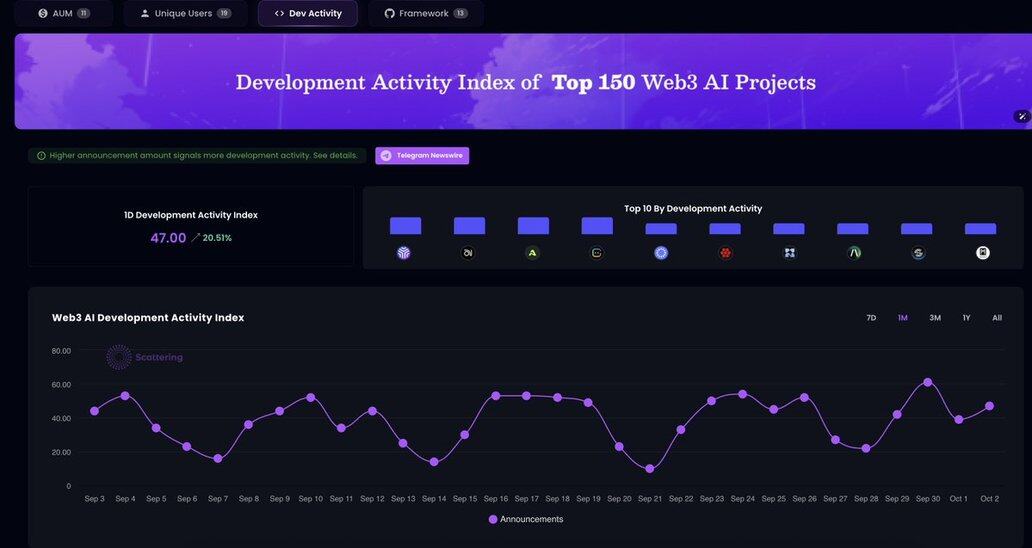Click the second-ranked project icon in Top 10
This screenshot has width=1032, height=548.
(x=468, y=253)
